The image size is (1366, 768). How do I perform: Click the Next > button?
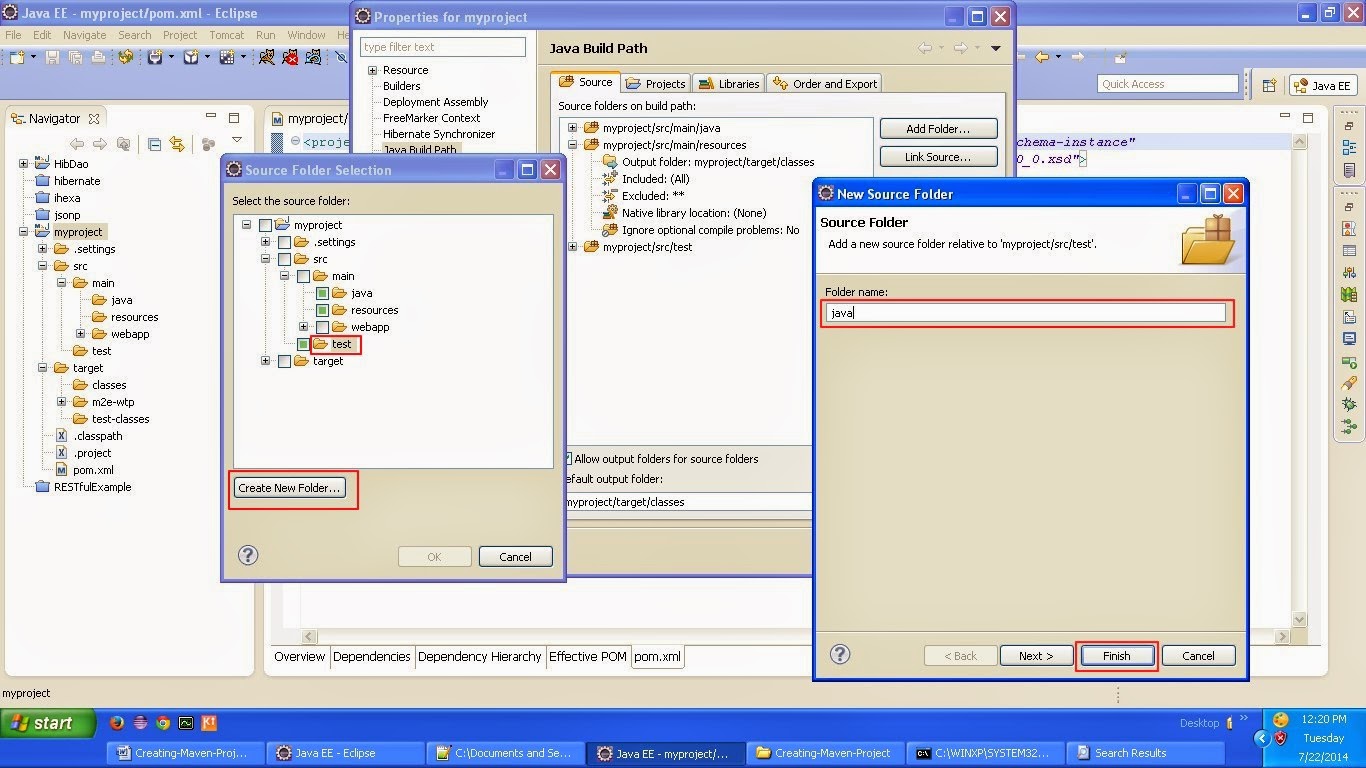(1036, 656)
